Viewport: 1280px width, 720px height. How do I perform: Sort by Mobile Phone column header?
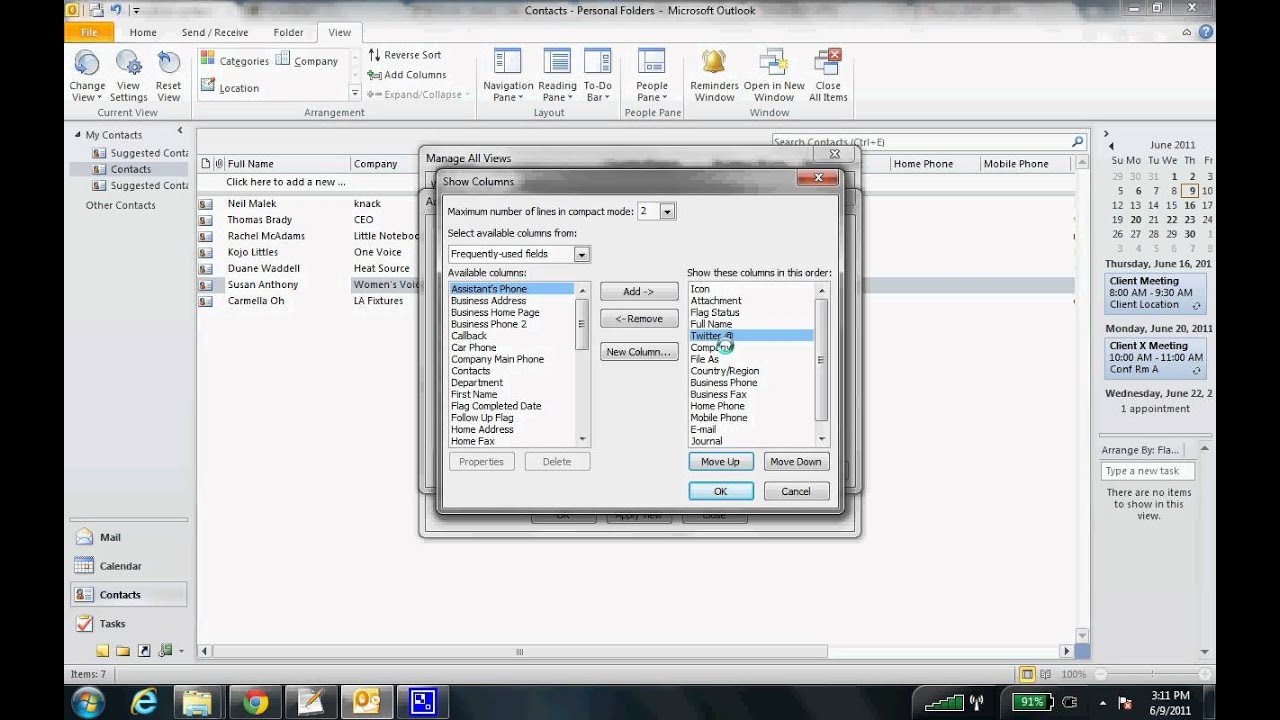(1016, 164)
